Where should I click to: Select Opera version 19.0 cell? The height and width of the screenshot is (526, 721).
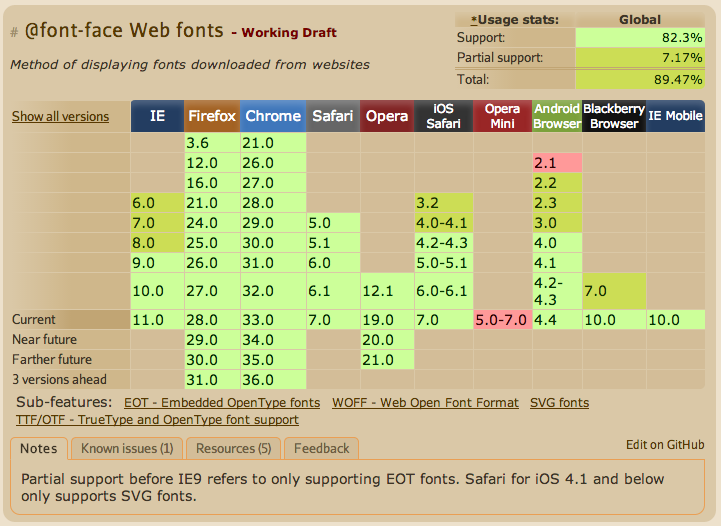387,320
